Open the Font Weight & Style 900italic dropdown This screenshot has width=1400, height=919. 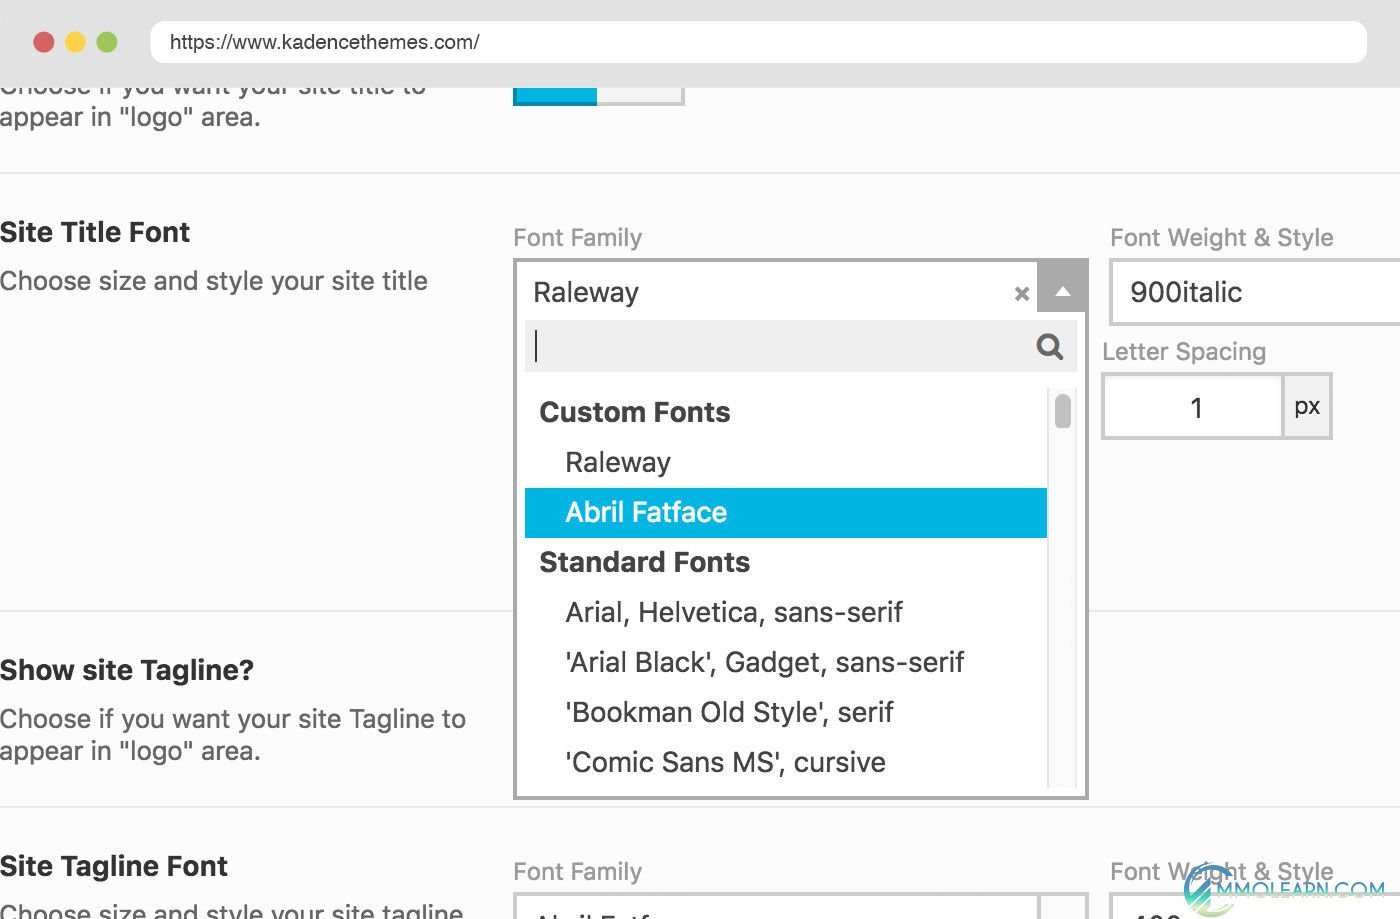click(1255, 292)
